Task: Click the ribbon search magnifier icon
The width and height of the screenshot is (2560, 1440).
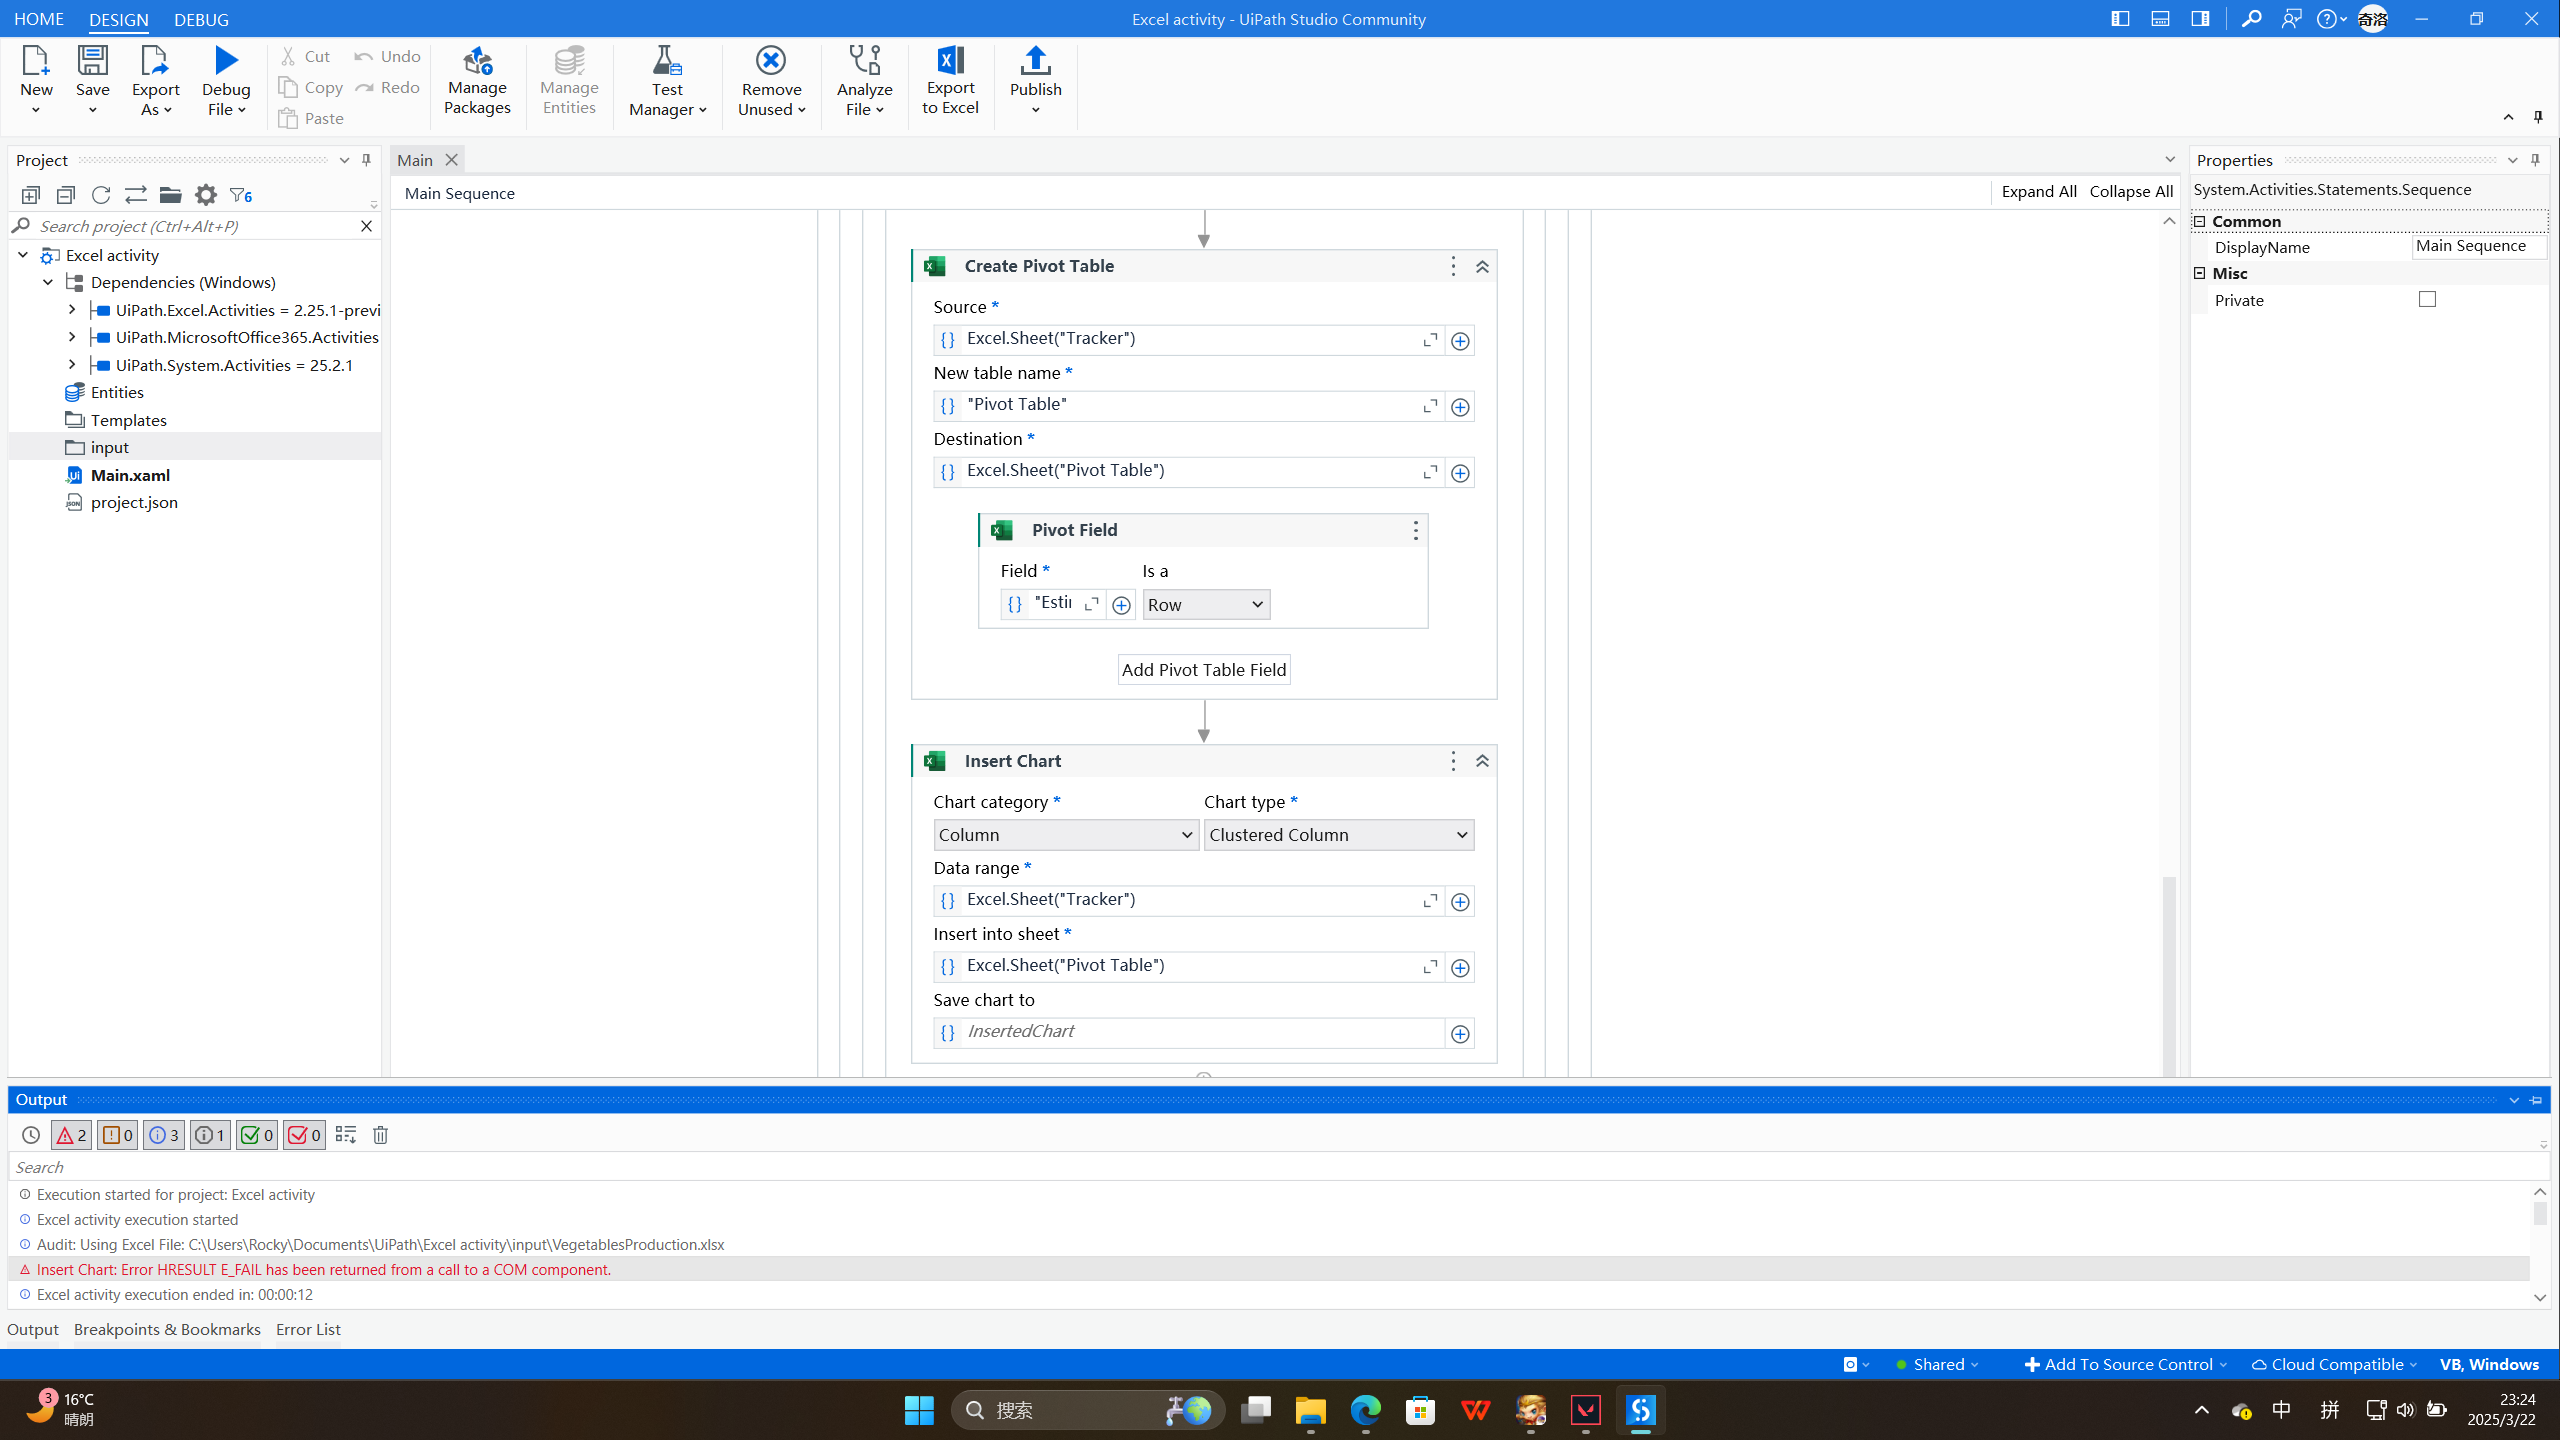Action: coord(2251,19)
